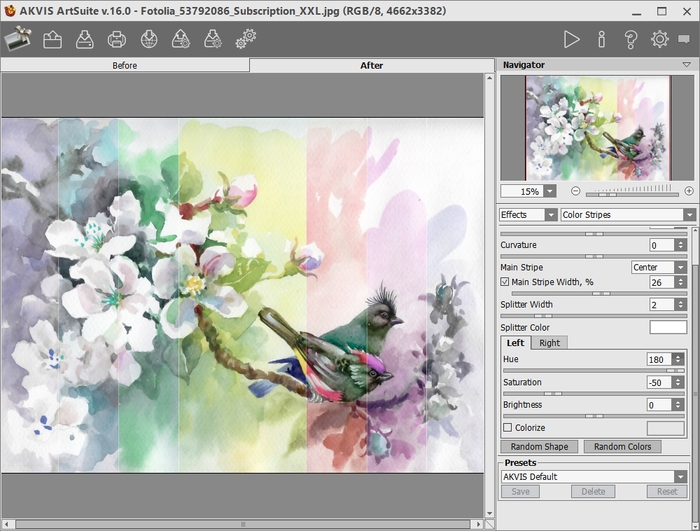This screenshot has height=531, width=700.
Task: Click the Open image icon
Action: 52,39
